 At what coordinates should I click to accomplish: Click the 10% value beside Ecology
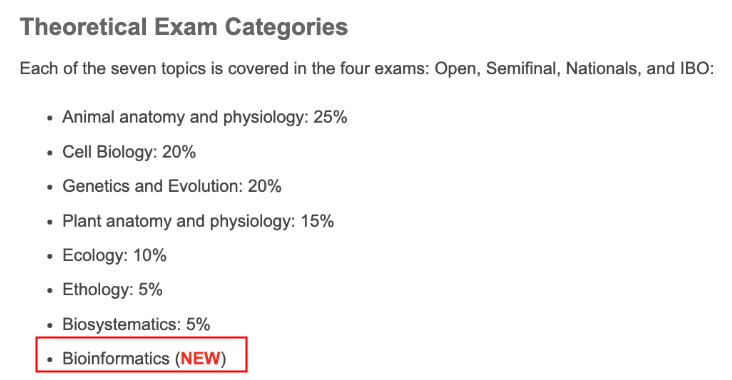point(150,255)
